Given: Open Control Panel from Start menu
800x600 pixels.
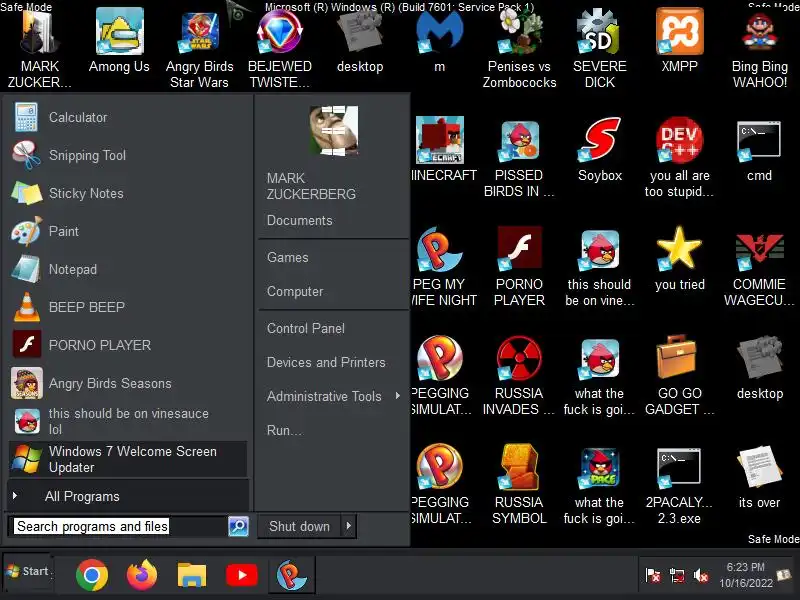Looking at the screenshot, I should coord(306,328).
